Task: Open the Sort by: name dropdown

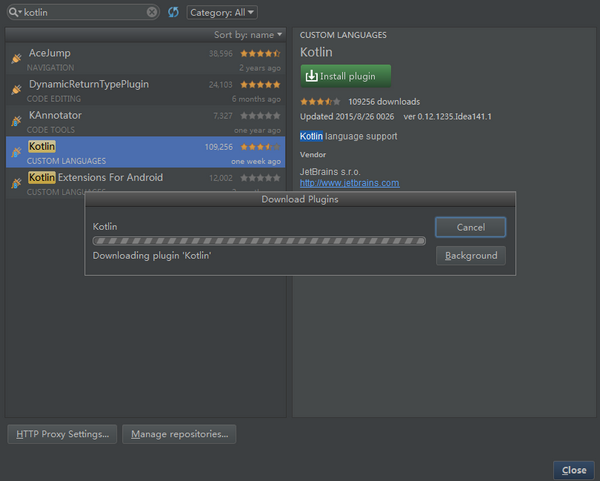Action: click(248, 35)
